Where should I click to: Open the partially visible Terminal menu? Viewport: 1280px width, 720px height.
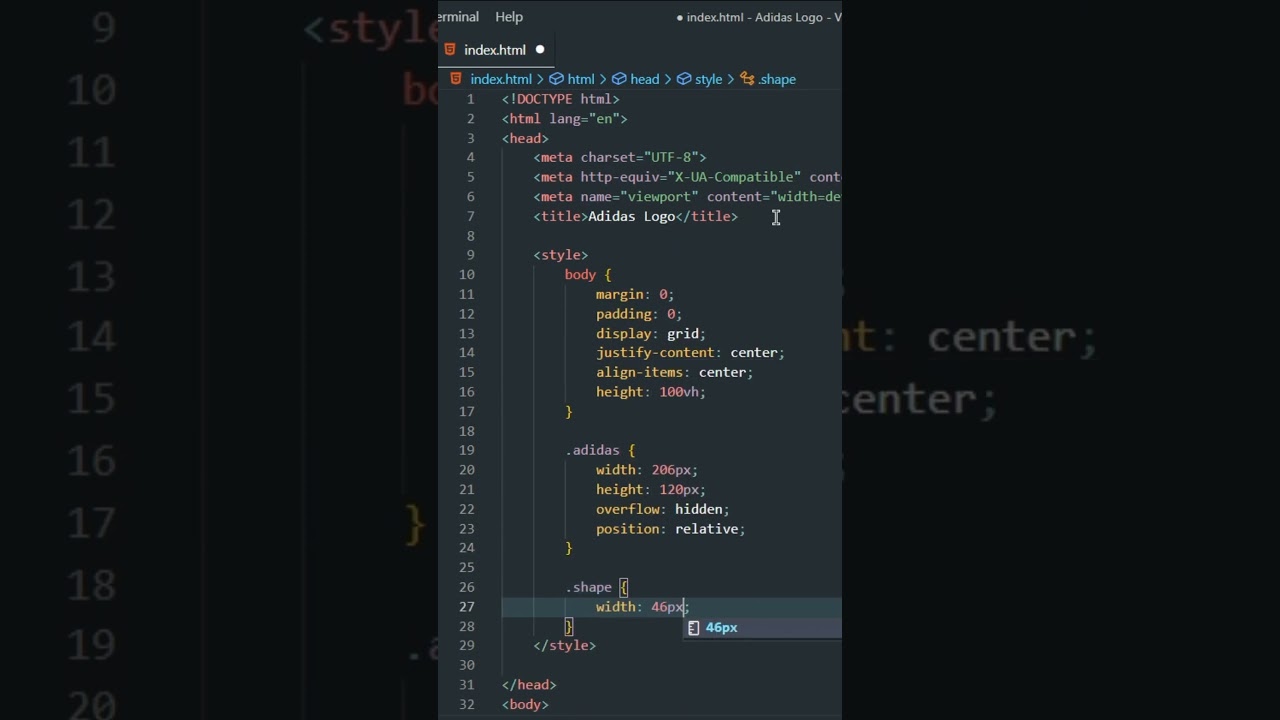[459, 17]
